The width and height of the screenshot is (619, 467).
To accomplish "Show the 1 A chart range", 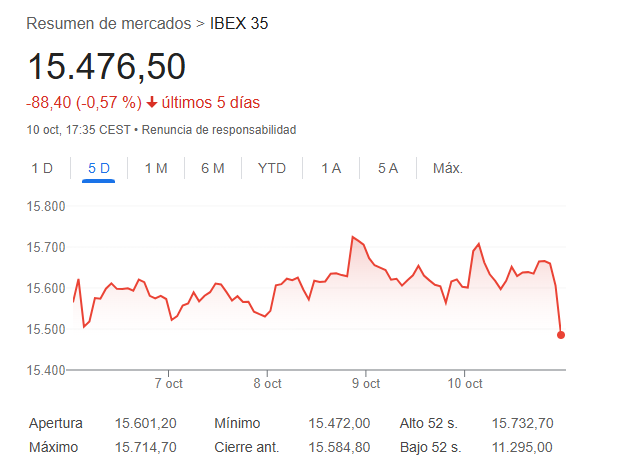I will point(331,168).
